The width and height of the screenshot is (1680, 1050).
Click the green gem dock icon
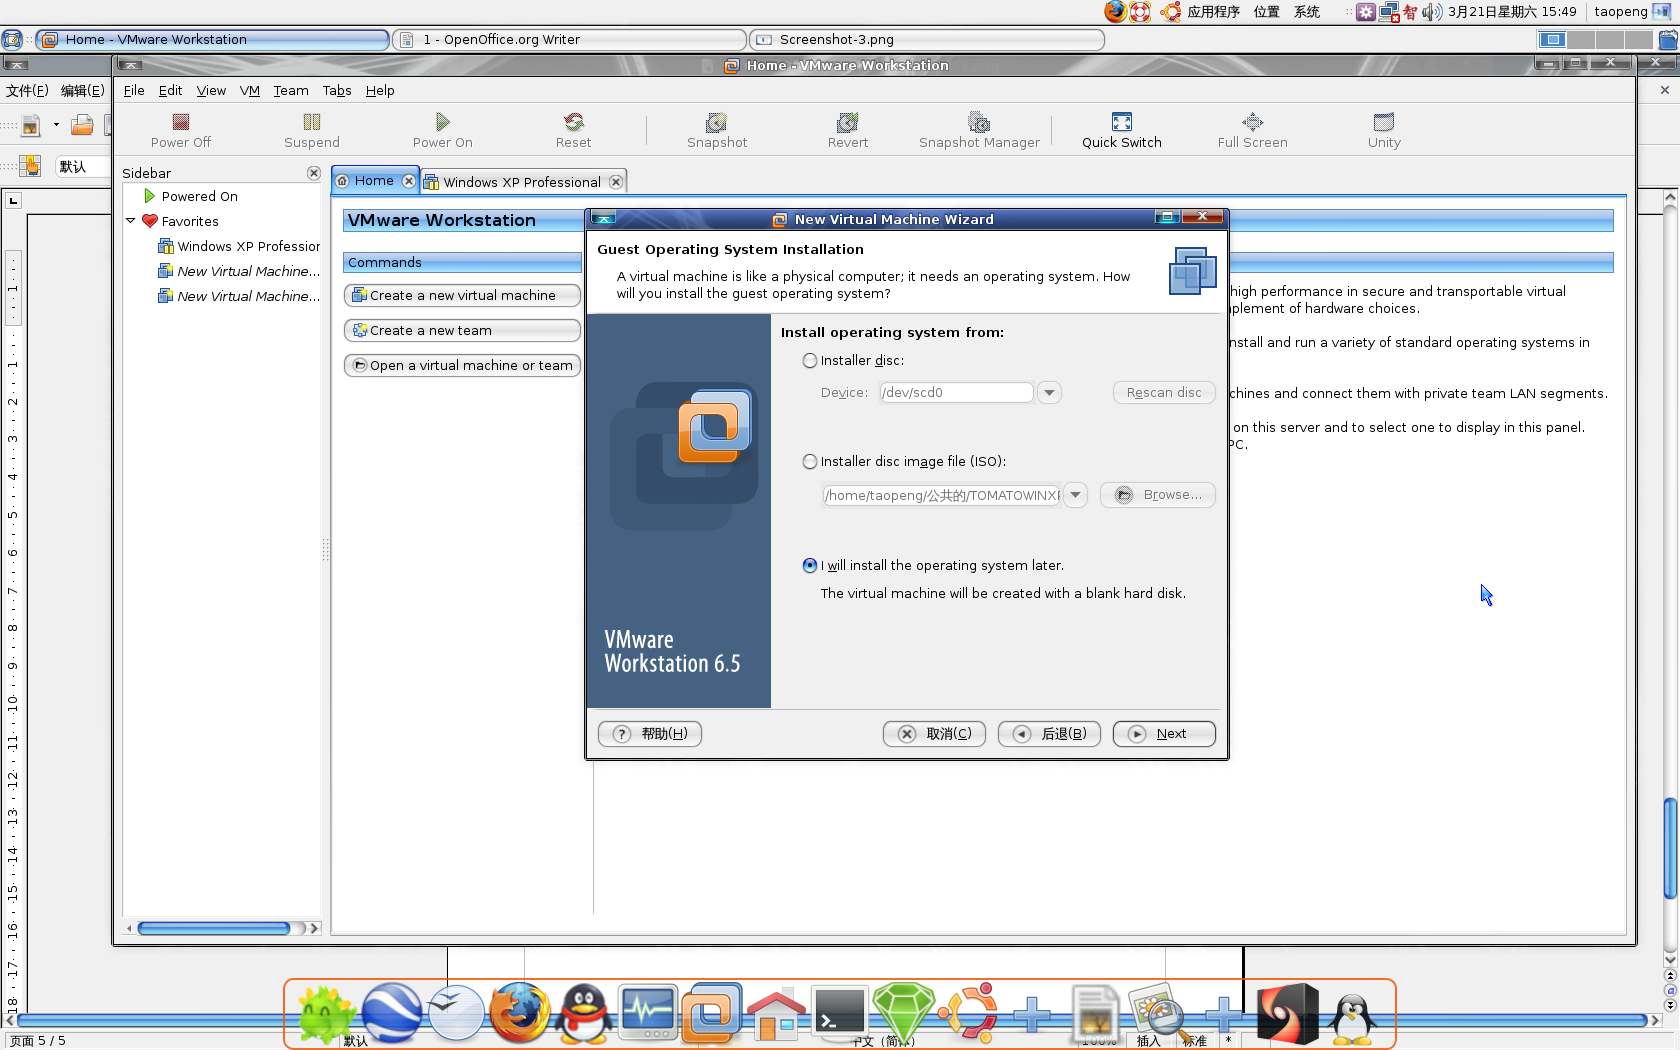pyautogui.click(x=904, y=1013)
